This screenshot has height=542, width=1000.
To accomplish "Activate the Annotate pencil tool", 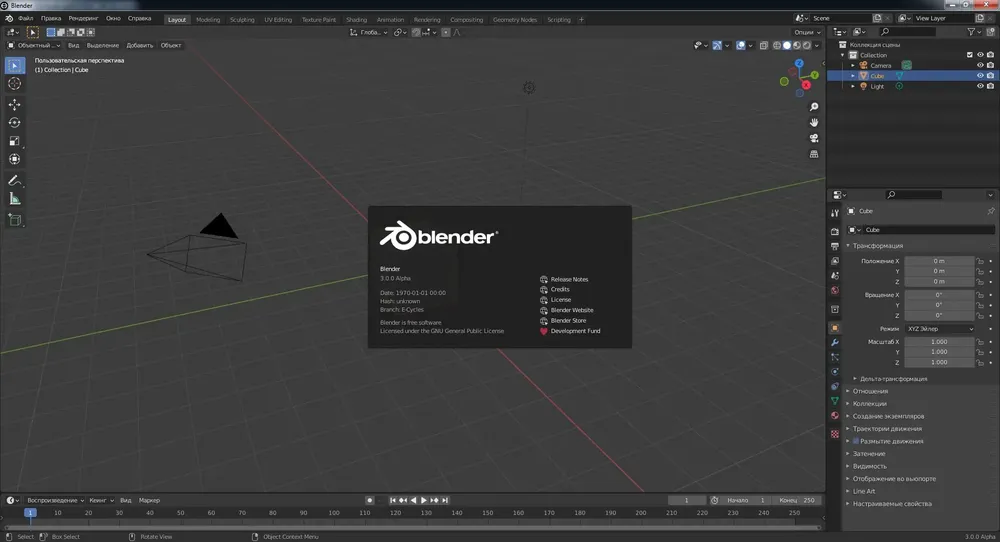I will (x=15, y=181).
